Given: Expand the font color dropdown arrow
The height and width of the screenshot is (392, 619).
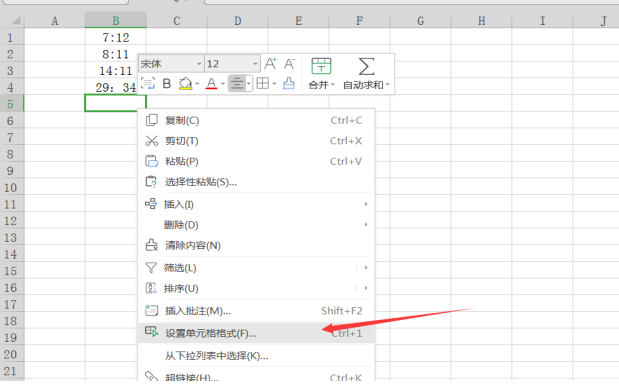Looking at the screenshot, I should point(223,84).
